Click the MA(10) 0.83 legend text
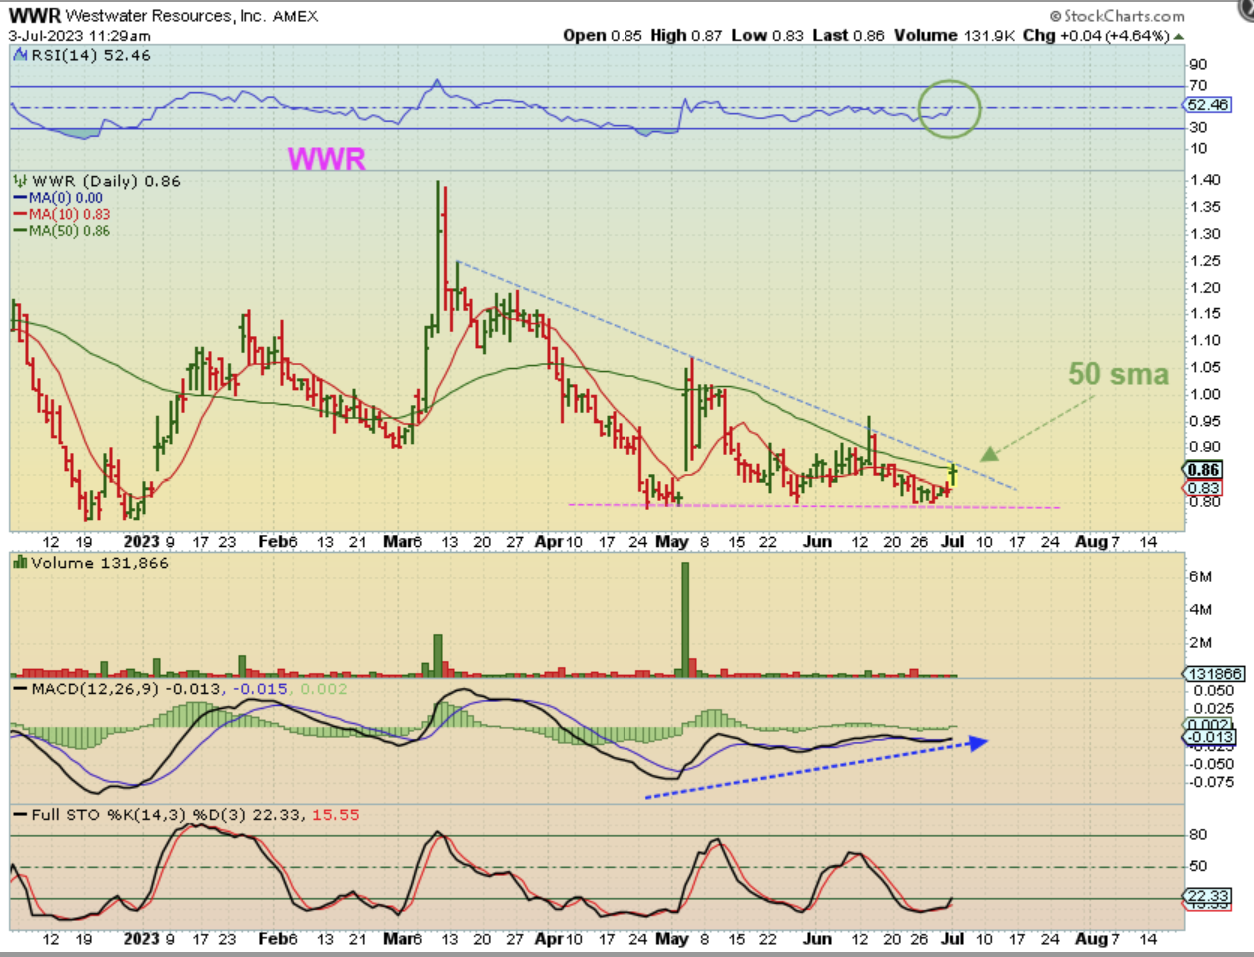The height and width of the screenshot is (957, 1254). click(70, 214)
